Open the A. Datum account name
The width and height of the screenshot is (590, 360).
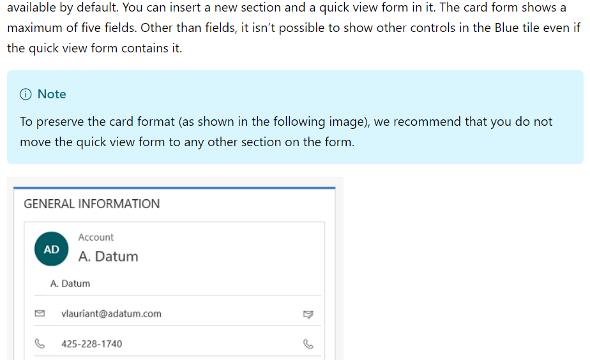[x=108, y=257]
